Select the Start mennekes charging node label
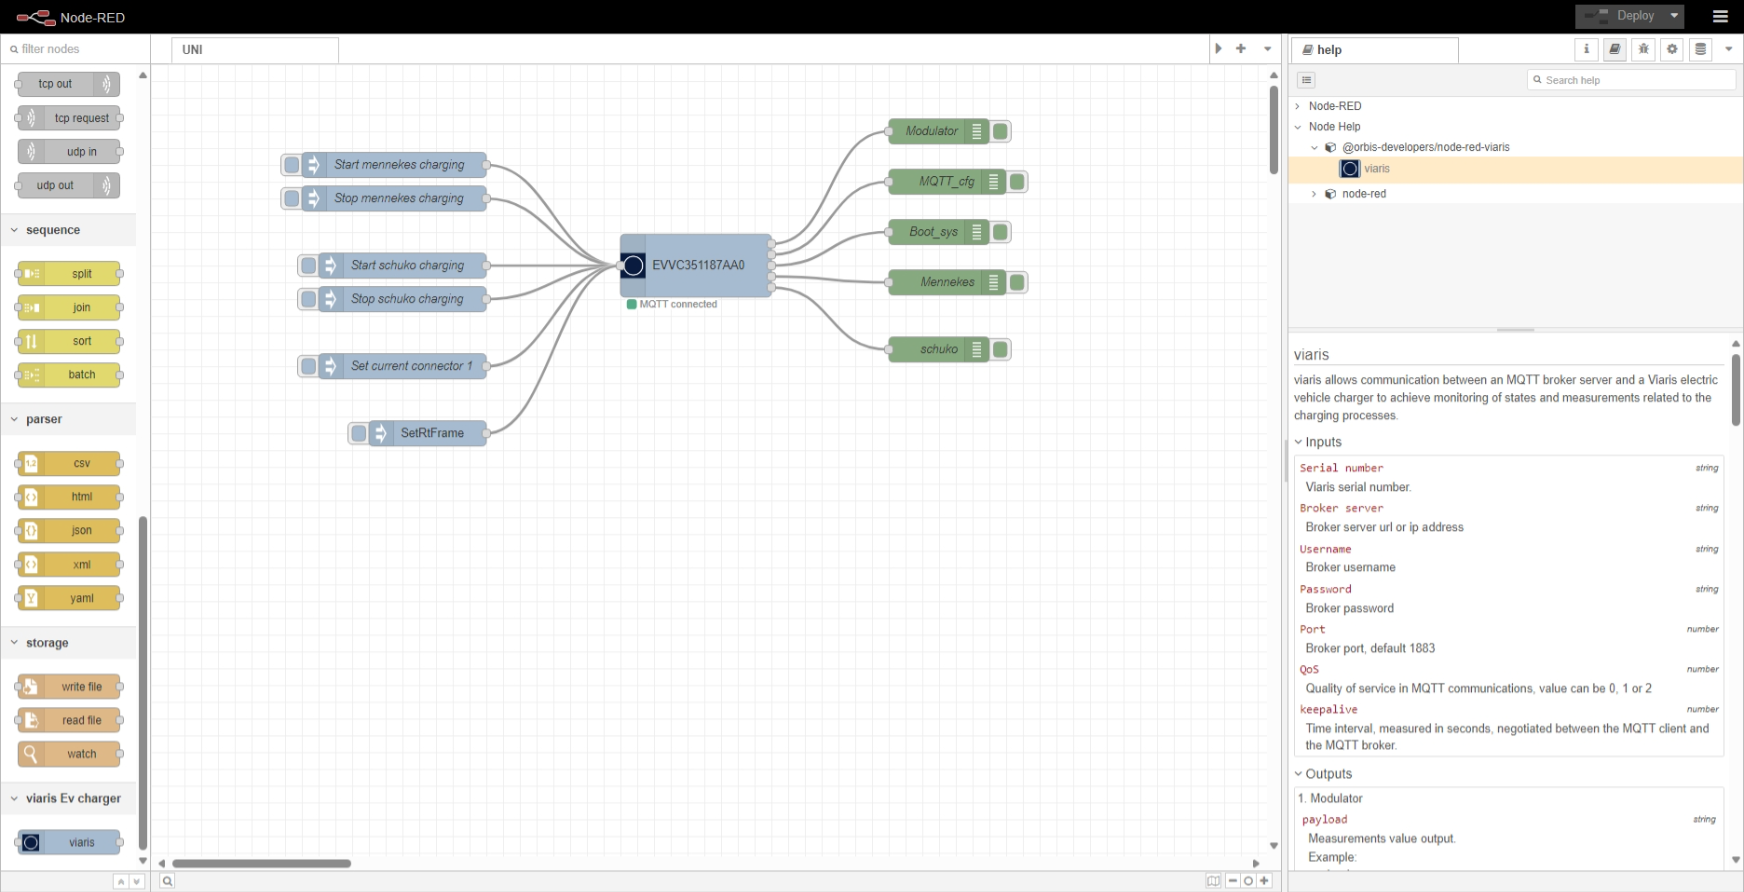Image resolution: width=1744 pixels, height=892 pixels. [399, 165]
